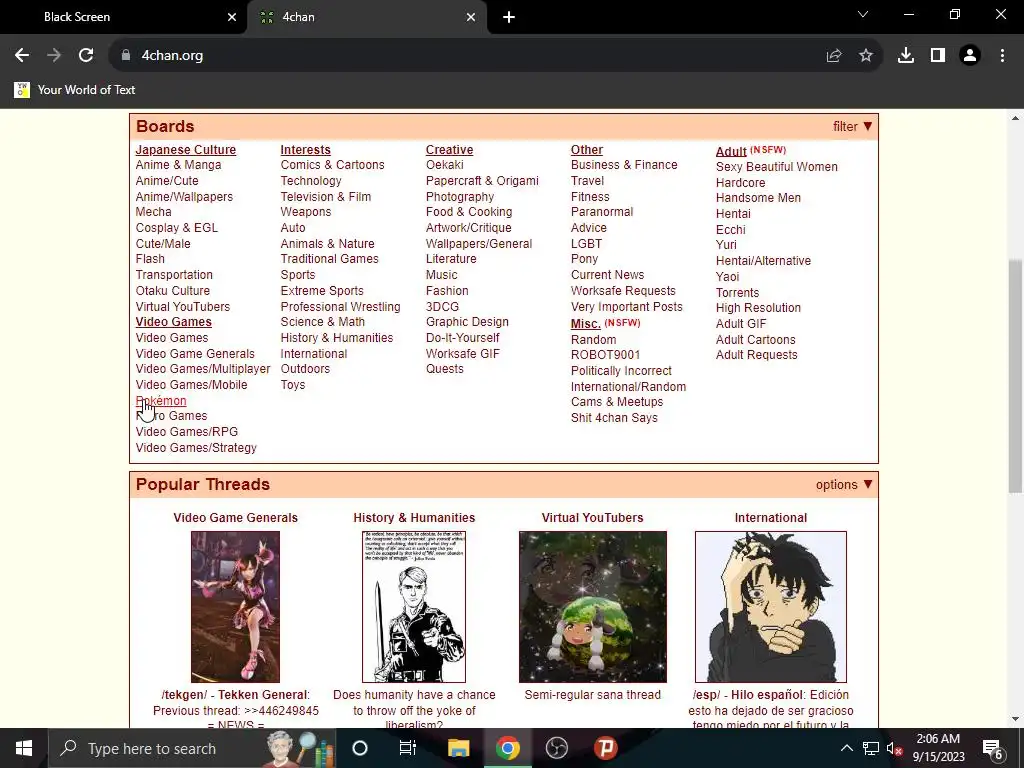Open the Chrome profile avatar
The height and width of the screenshot is (768, 1024).
click(x=970, y=56)
